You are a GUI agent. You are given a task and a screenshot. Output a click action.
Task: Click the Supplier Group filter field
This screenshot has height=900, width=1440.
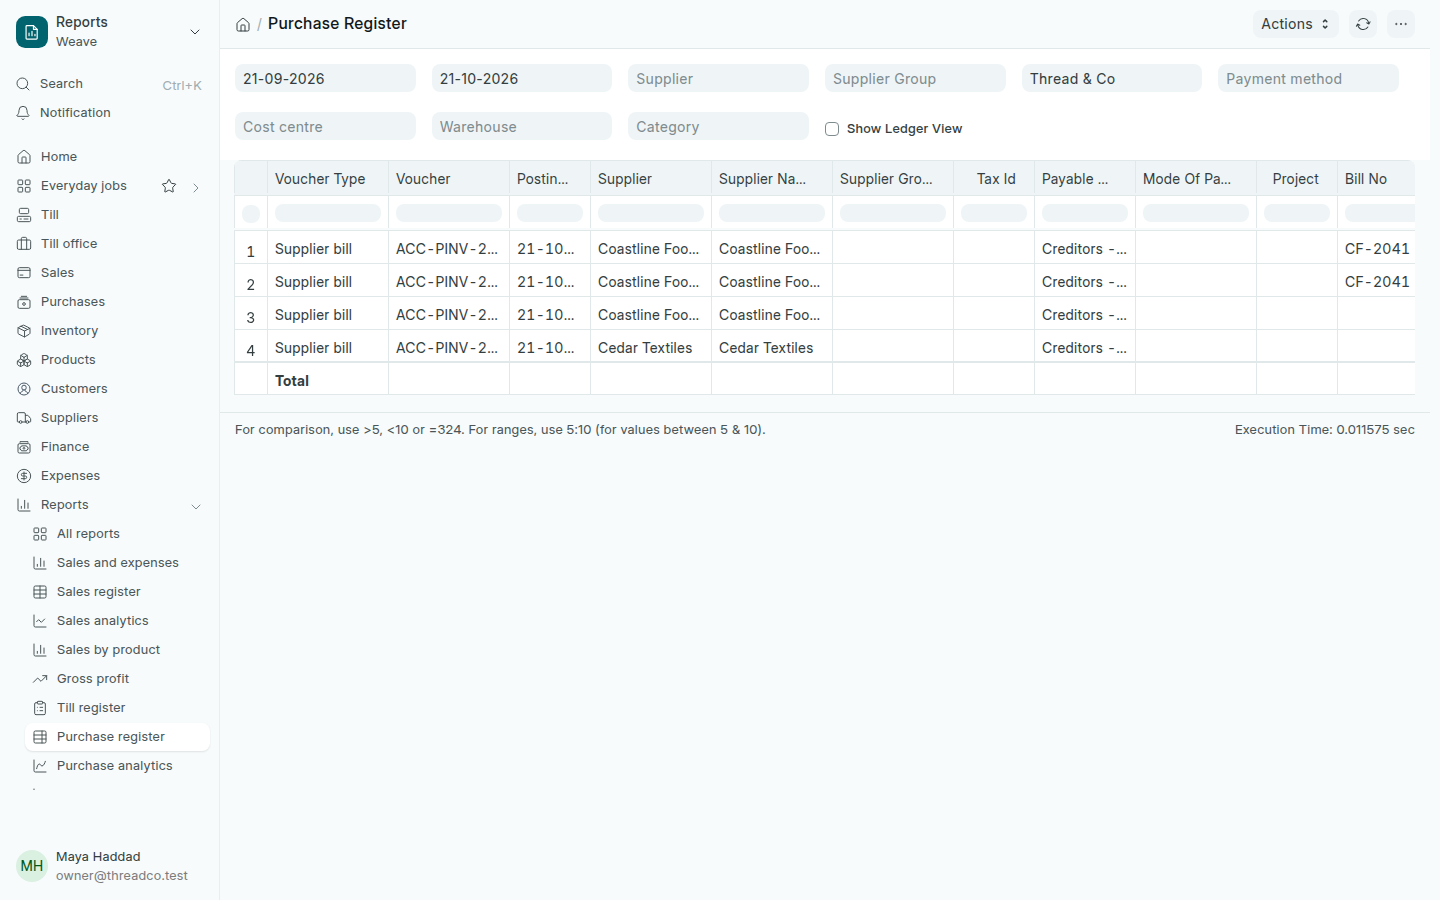[915, 79]
